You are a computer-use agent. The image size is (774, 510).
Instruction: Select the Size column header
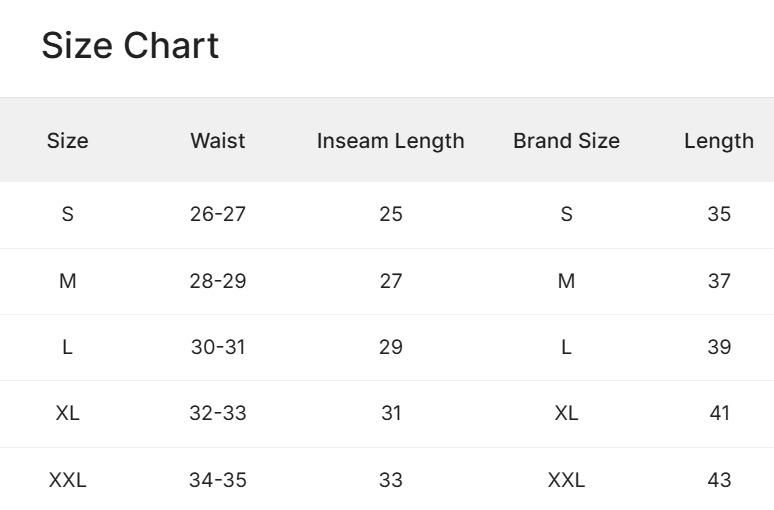point(67,141)
